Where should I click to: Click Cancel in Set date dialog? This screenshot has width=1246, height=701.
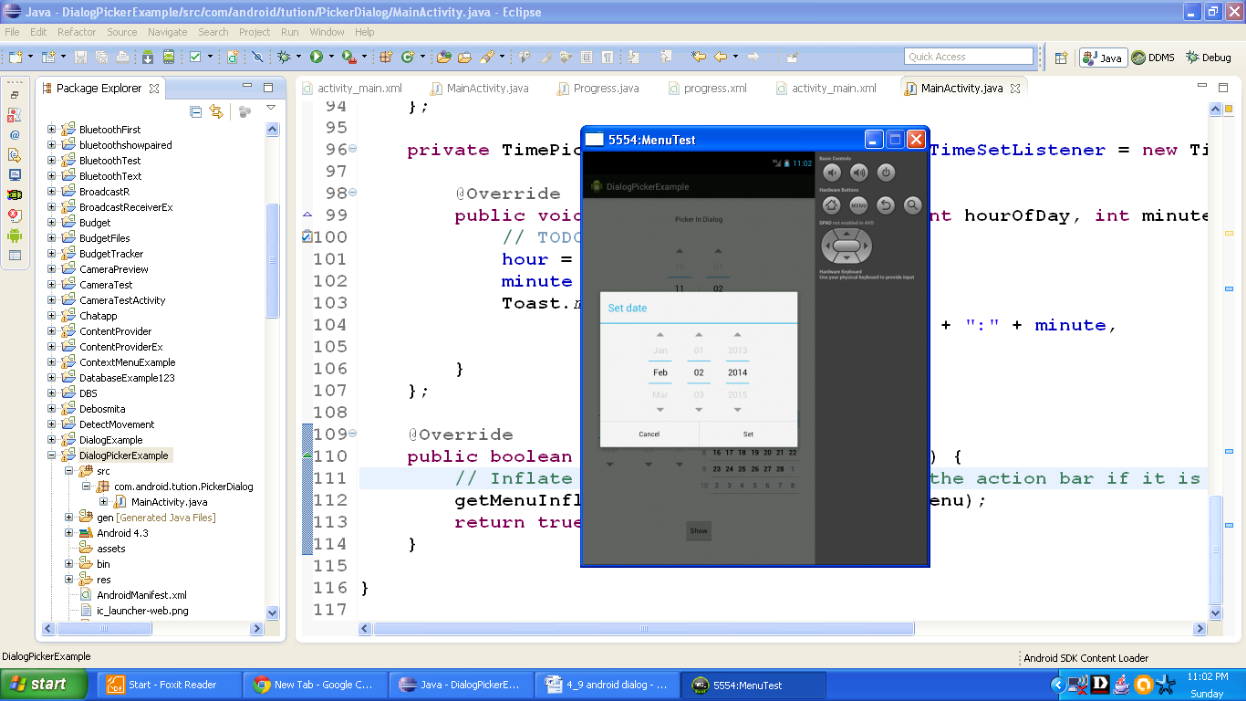(649, 434)
